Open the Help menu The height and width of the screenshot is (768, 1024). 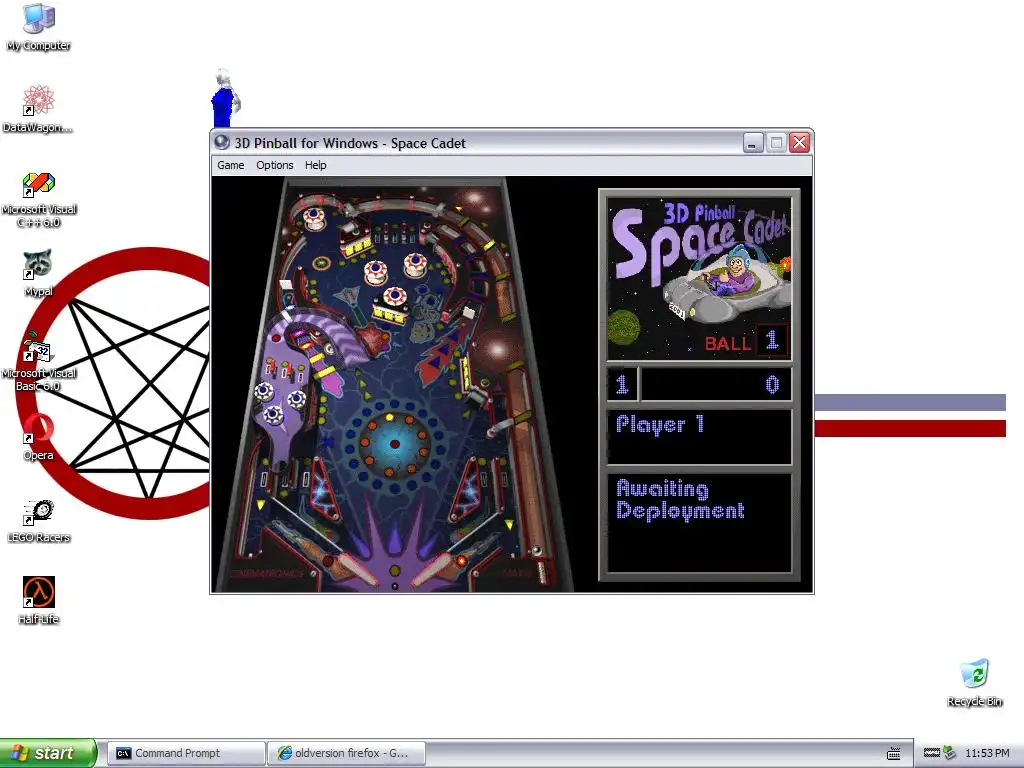tap(315, 165)
